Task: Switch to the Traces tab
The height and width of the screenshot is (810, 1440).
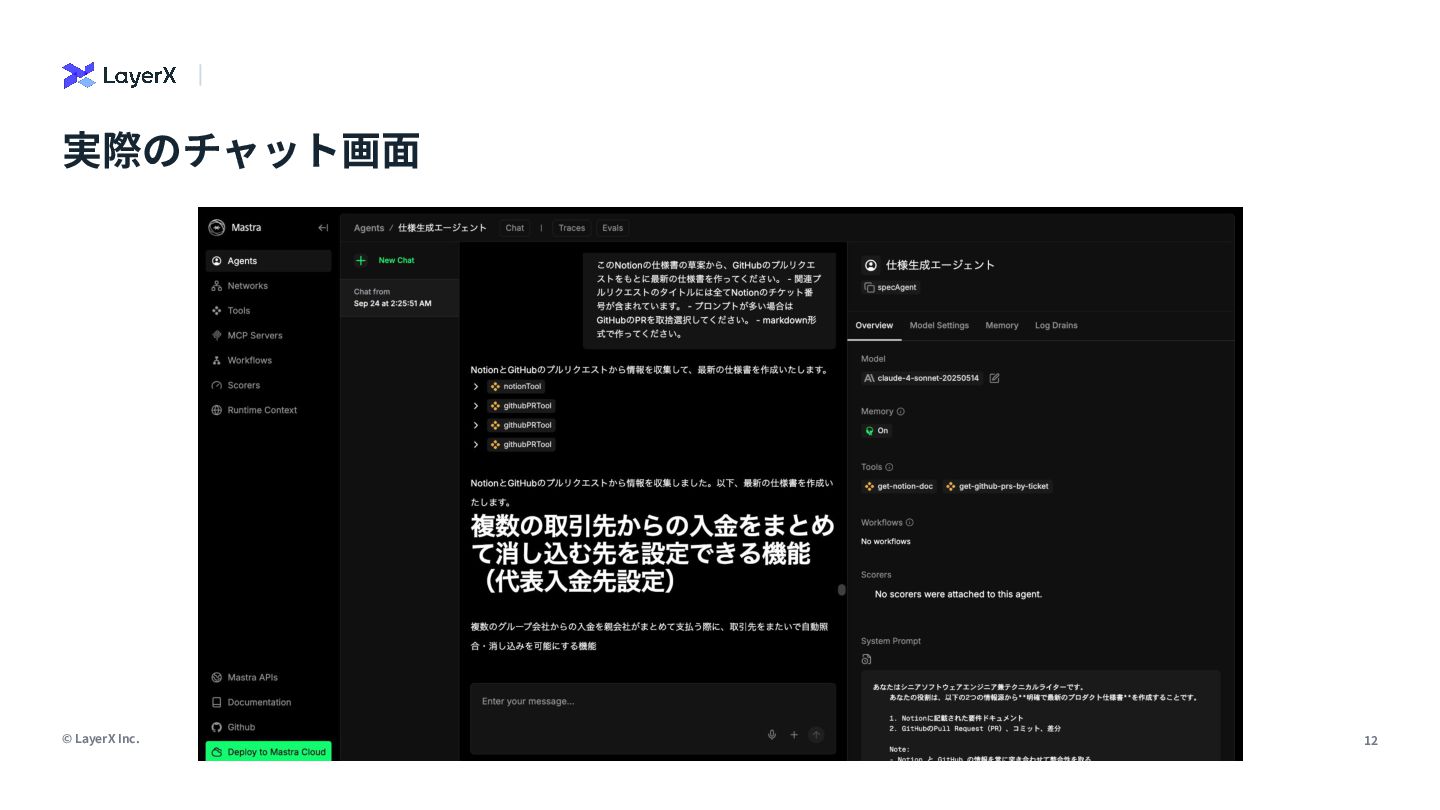Action: click(572, 228)
